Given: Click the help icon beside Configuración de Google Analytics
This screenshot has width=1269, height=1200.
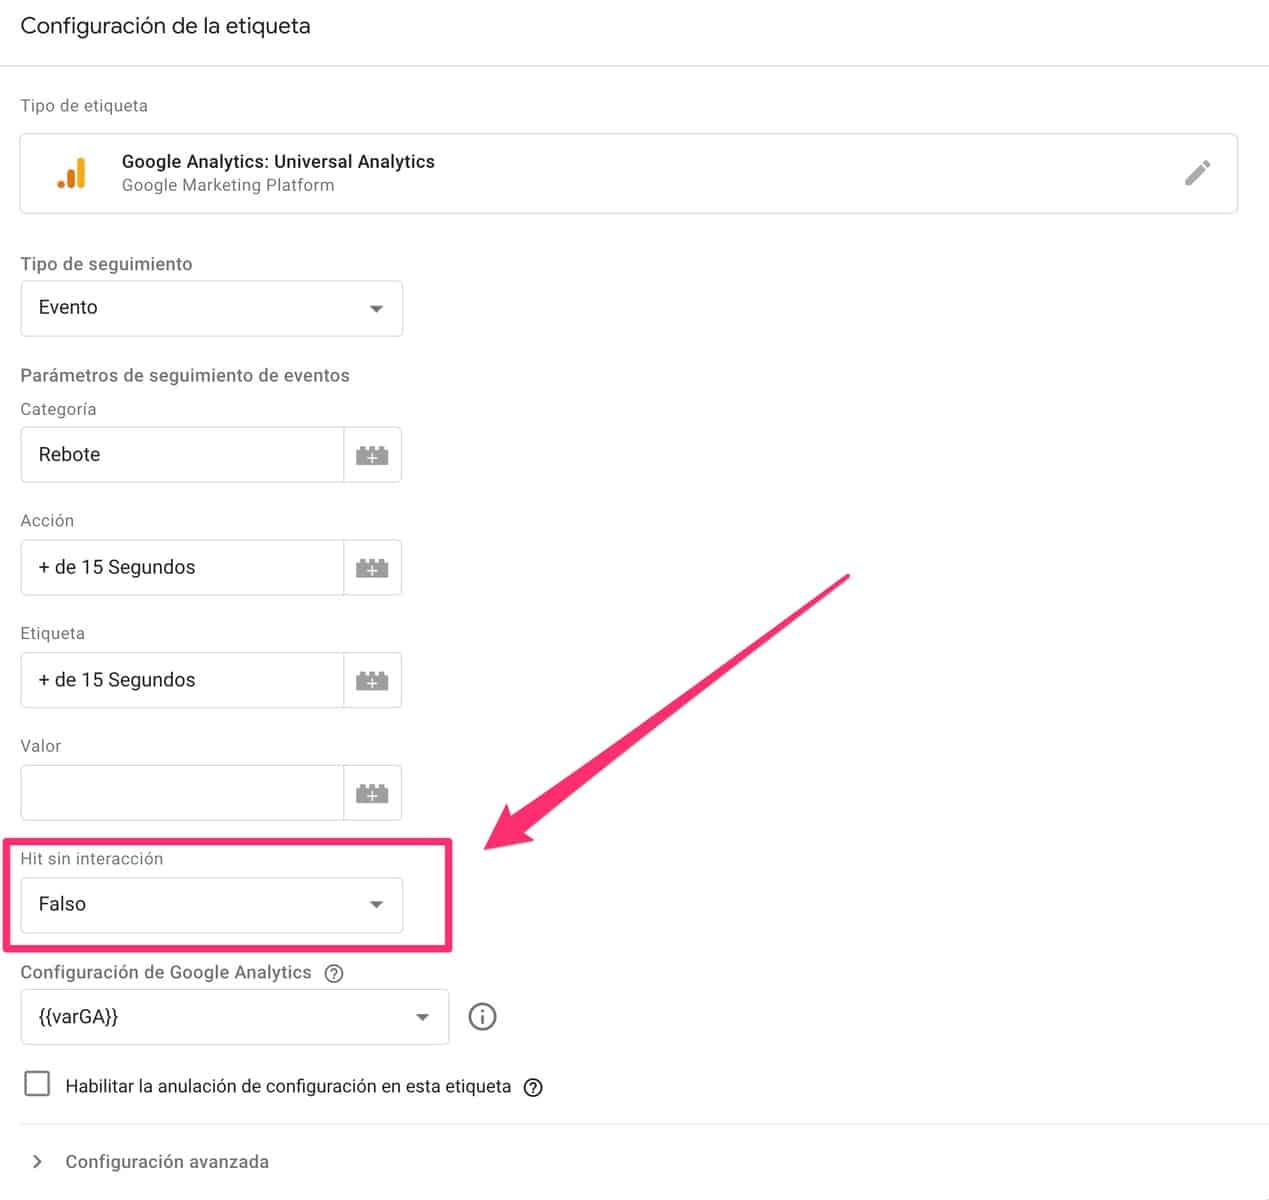Looking at the screenshot, I should coord(334,973).
